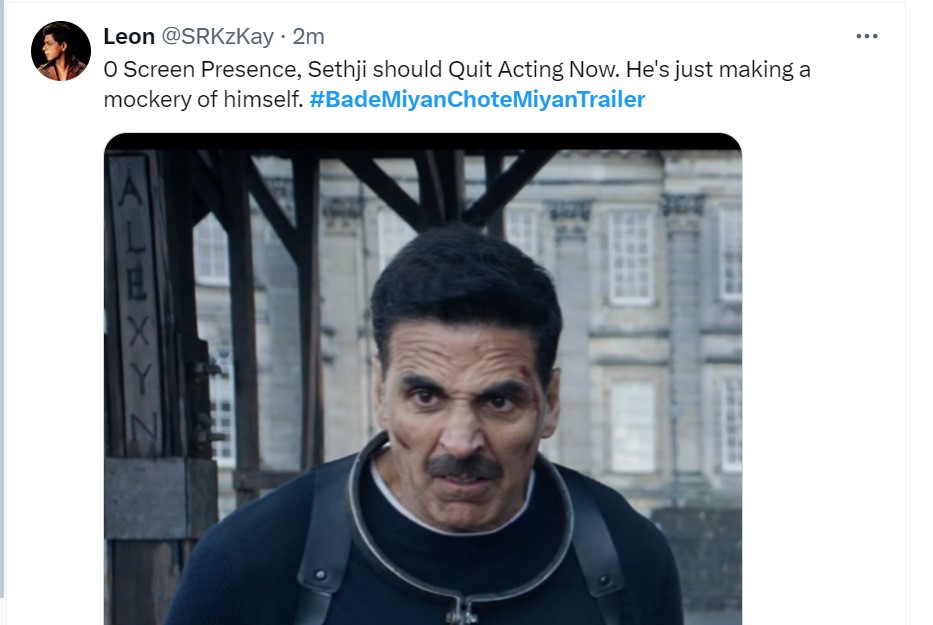
Task: Follow the #BadeMiyanChoteMiyanTrailer hashtag link
Action: (x=477, y=99)
